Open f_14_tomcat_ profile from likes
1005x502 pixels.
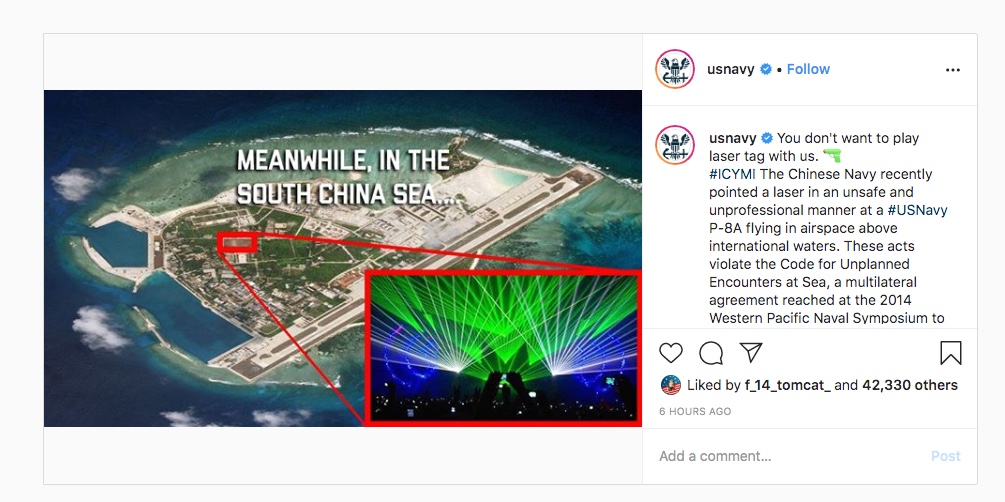pyautogui.click(x=787, y=385)
